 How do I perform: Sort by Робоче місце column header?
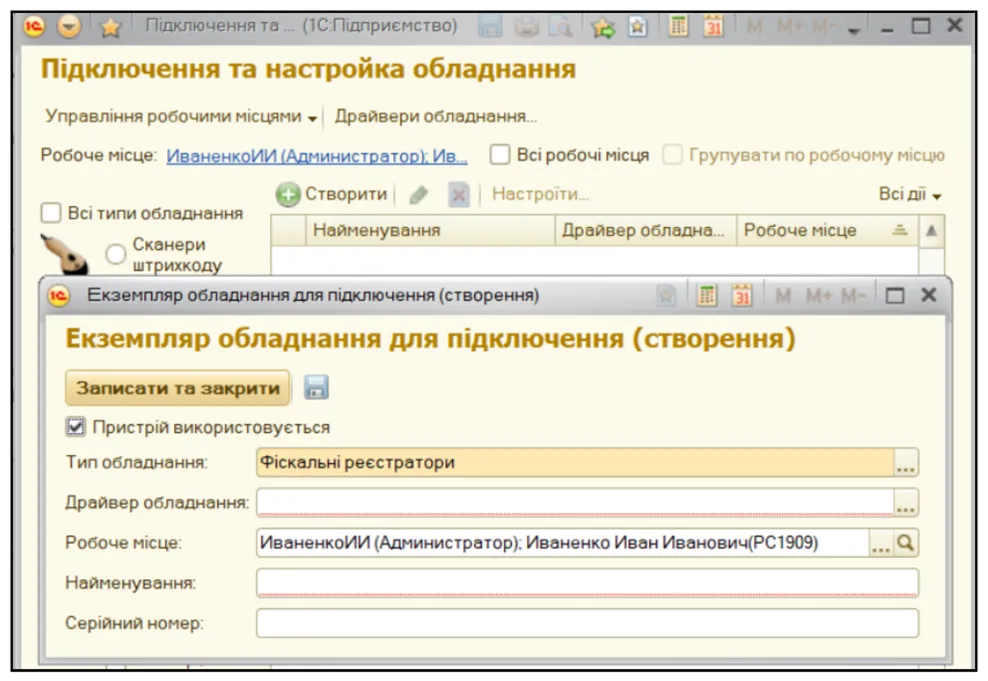[827, 231]
